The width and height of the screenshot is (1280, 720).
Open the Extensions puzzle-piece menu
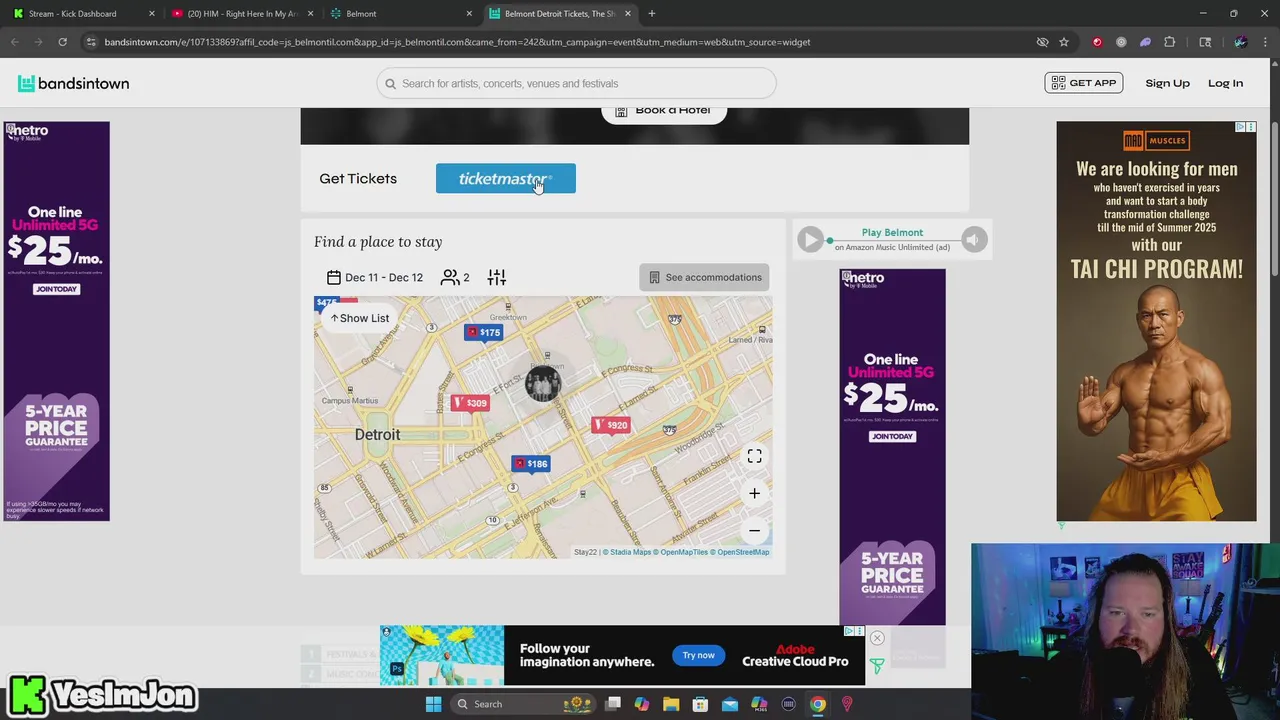1169,42
